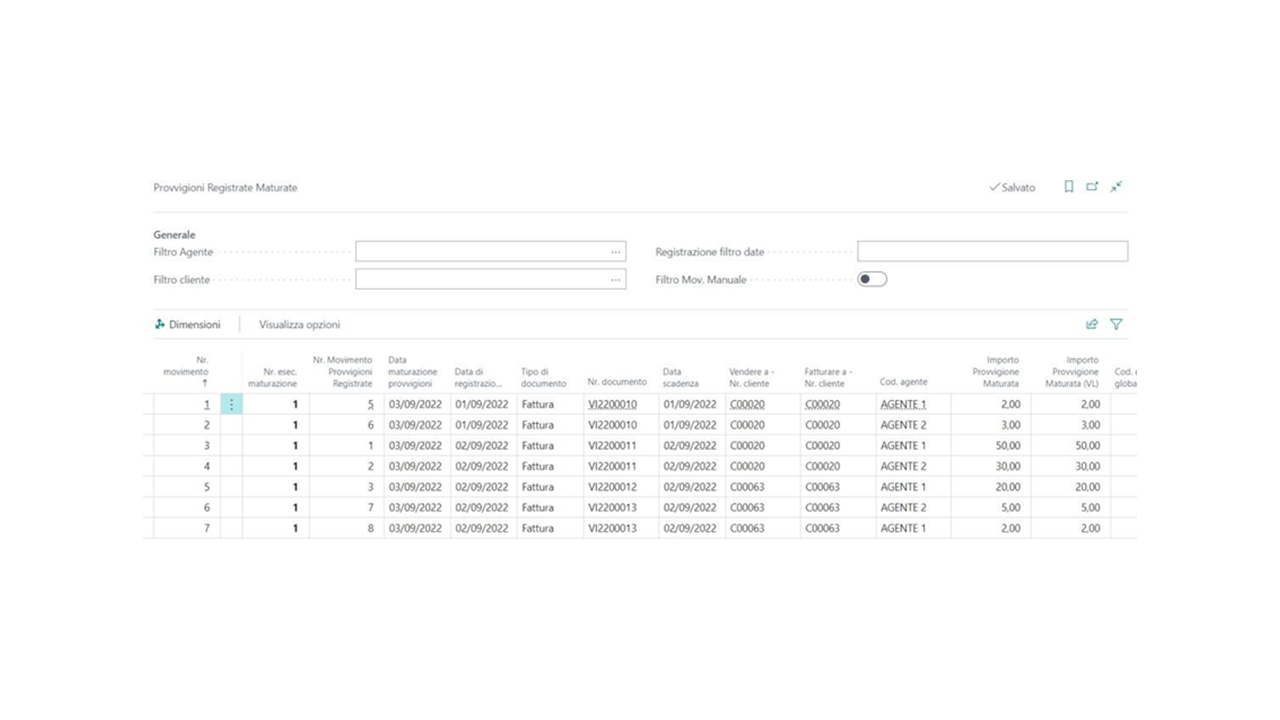Open Nr. movimento 1 link
Image resolution: width=1280 pixels, height=720 pixels.
click(x=207, y=404)
